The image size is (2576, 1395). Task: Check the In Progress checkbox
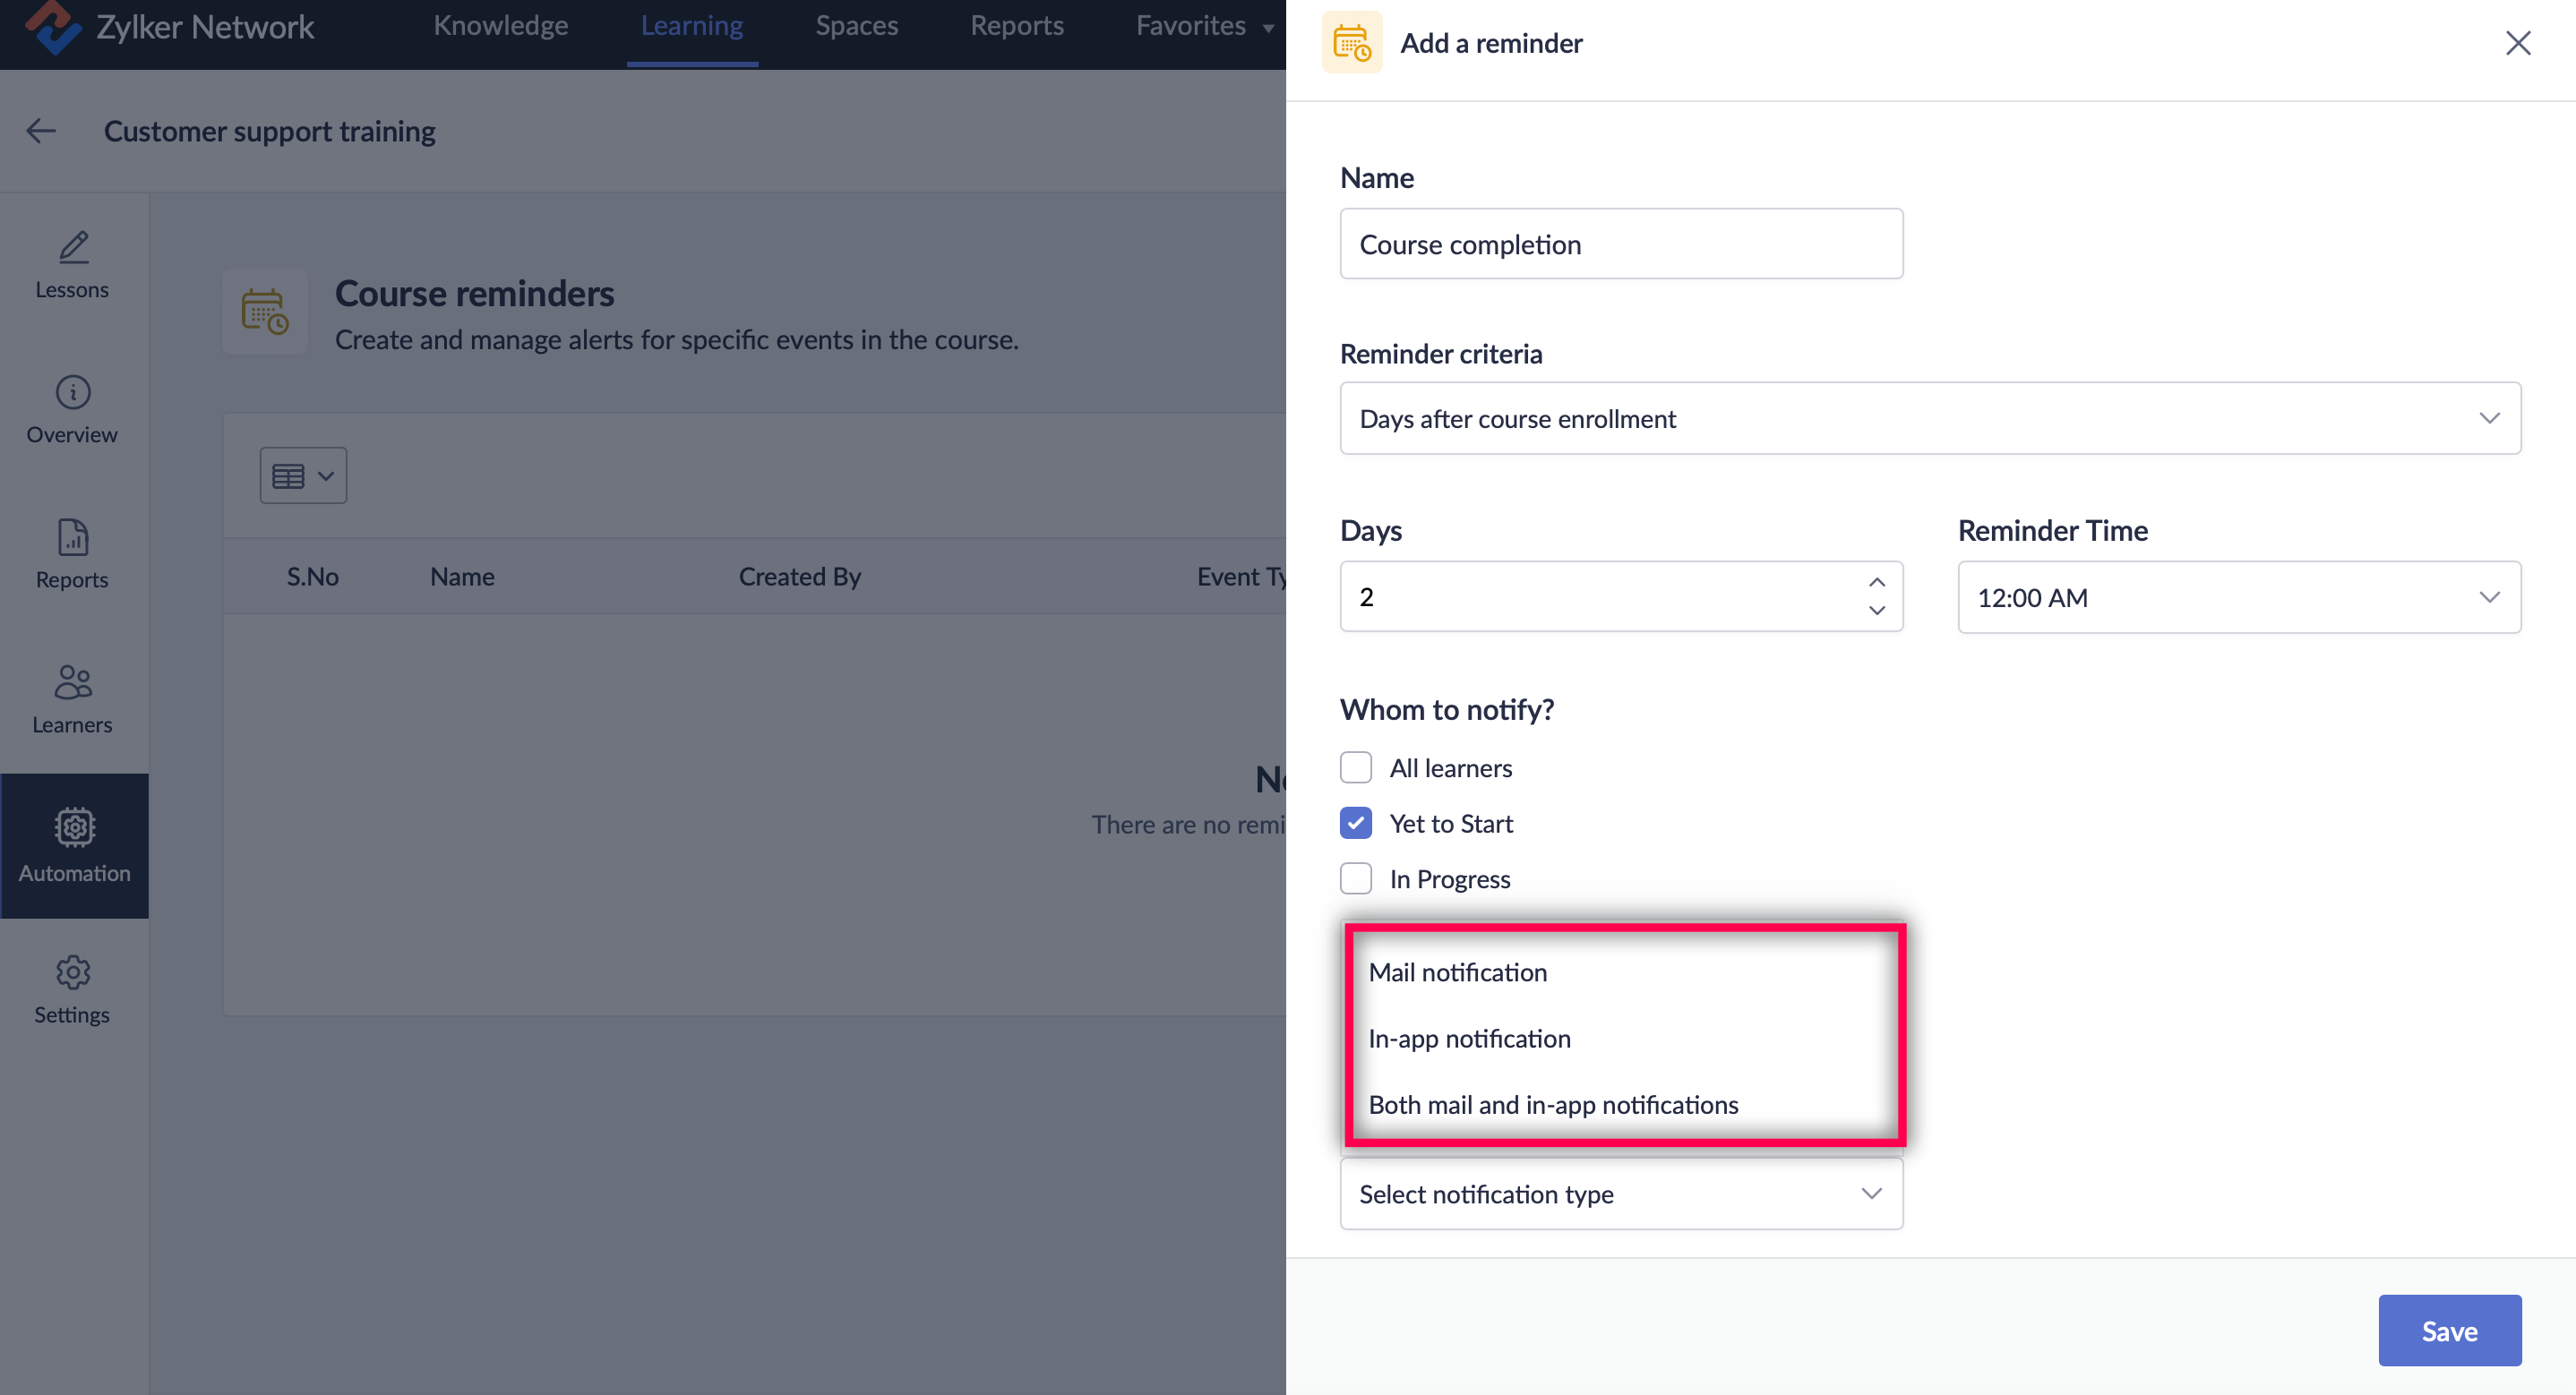[1356, 878]
